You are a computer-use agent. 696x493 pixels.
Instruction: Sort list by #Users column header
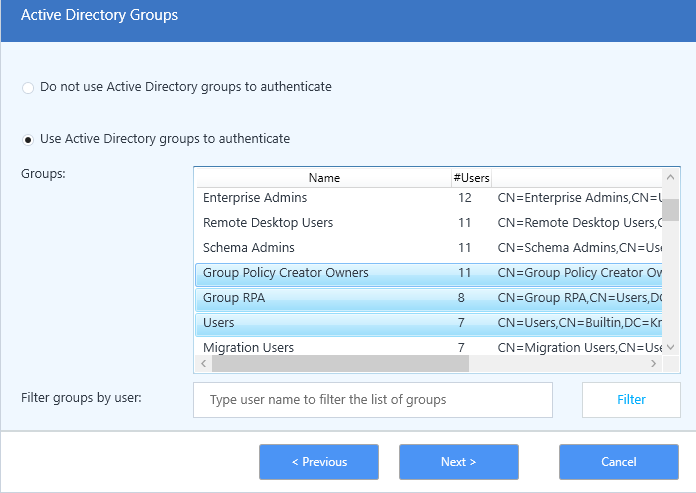(x=471, y=178)
